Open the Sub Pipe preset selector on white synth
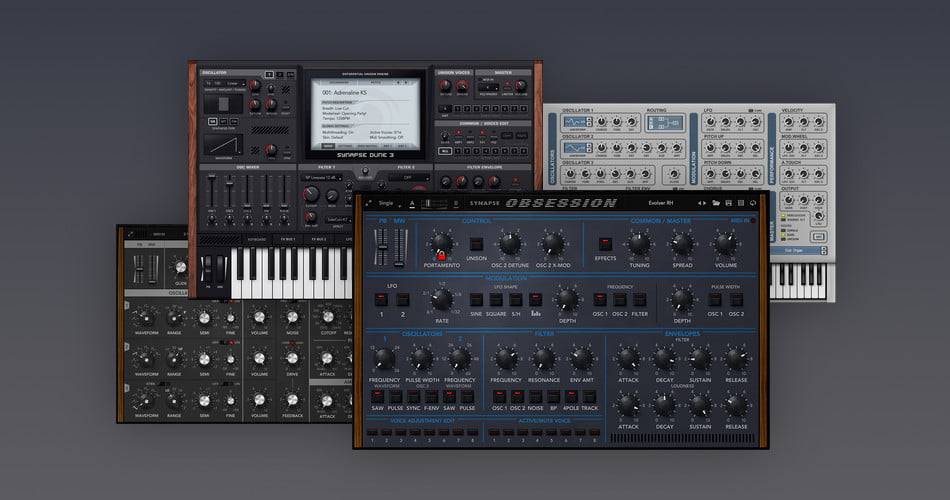Viewport: 950px width, 500px height. (x=797, y=250)
